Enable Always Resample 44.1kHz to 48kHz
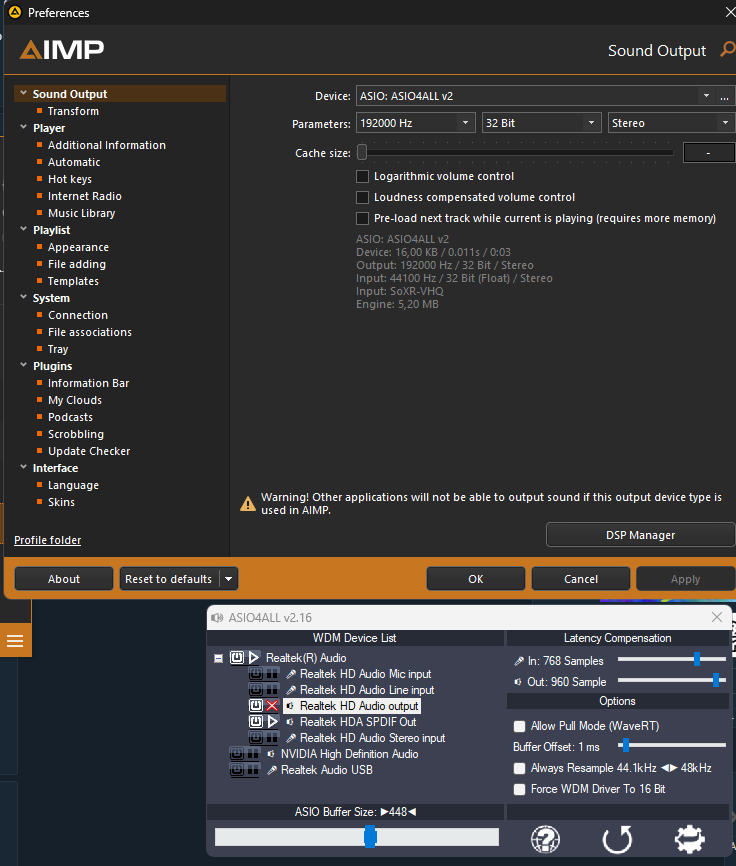736x866 pixels. click(x=518, y=768)
